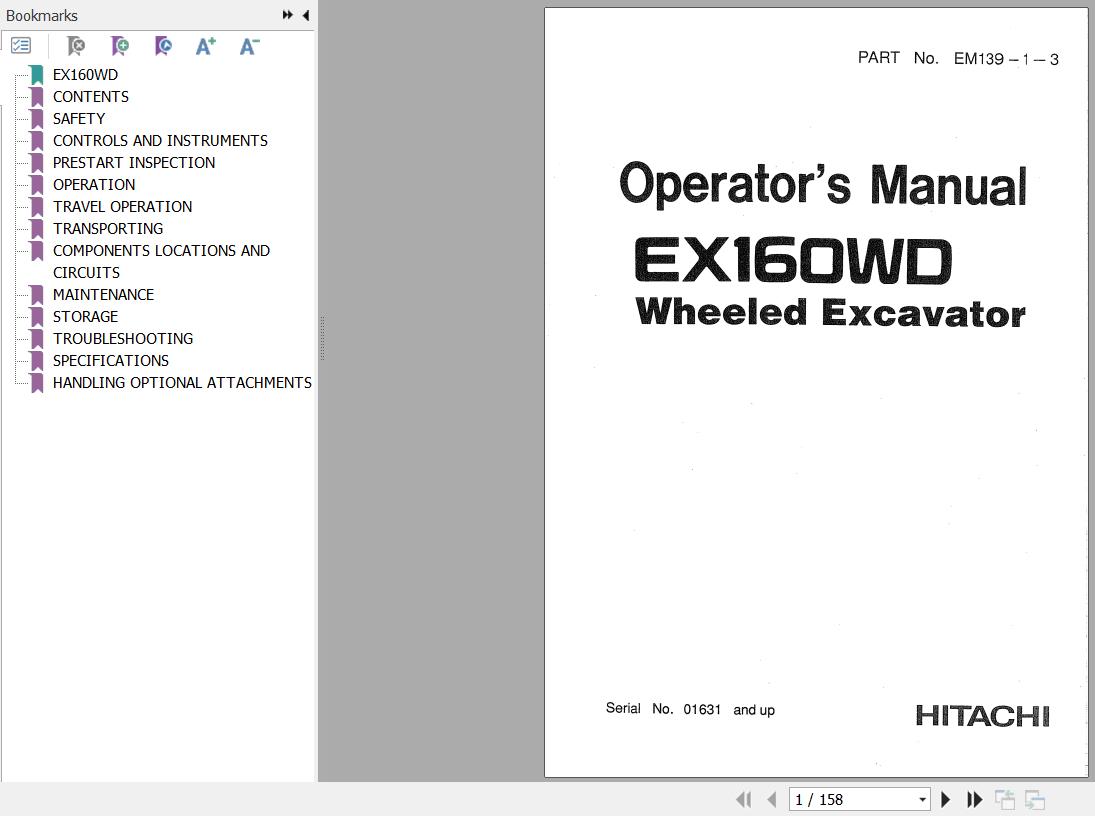
Task: Jump to the SAFETY bookmark
Action: (x=79, y=119)
